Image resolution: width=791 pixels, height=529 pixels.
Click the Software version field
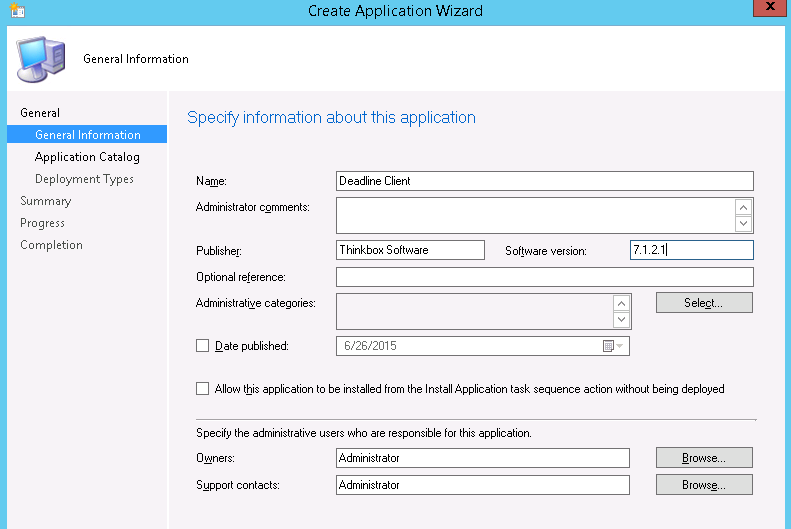pyautogui.click(x=691, y=250)
